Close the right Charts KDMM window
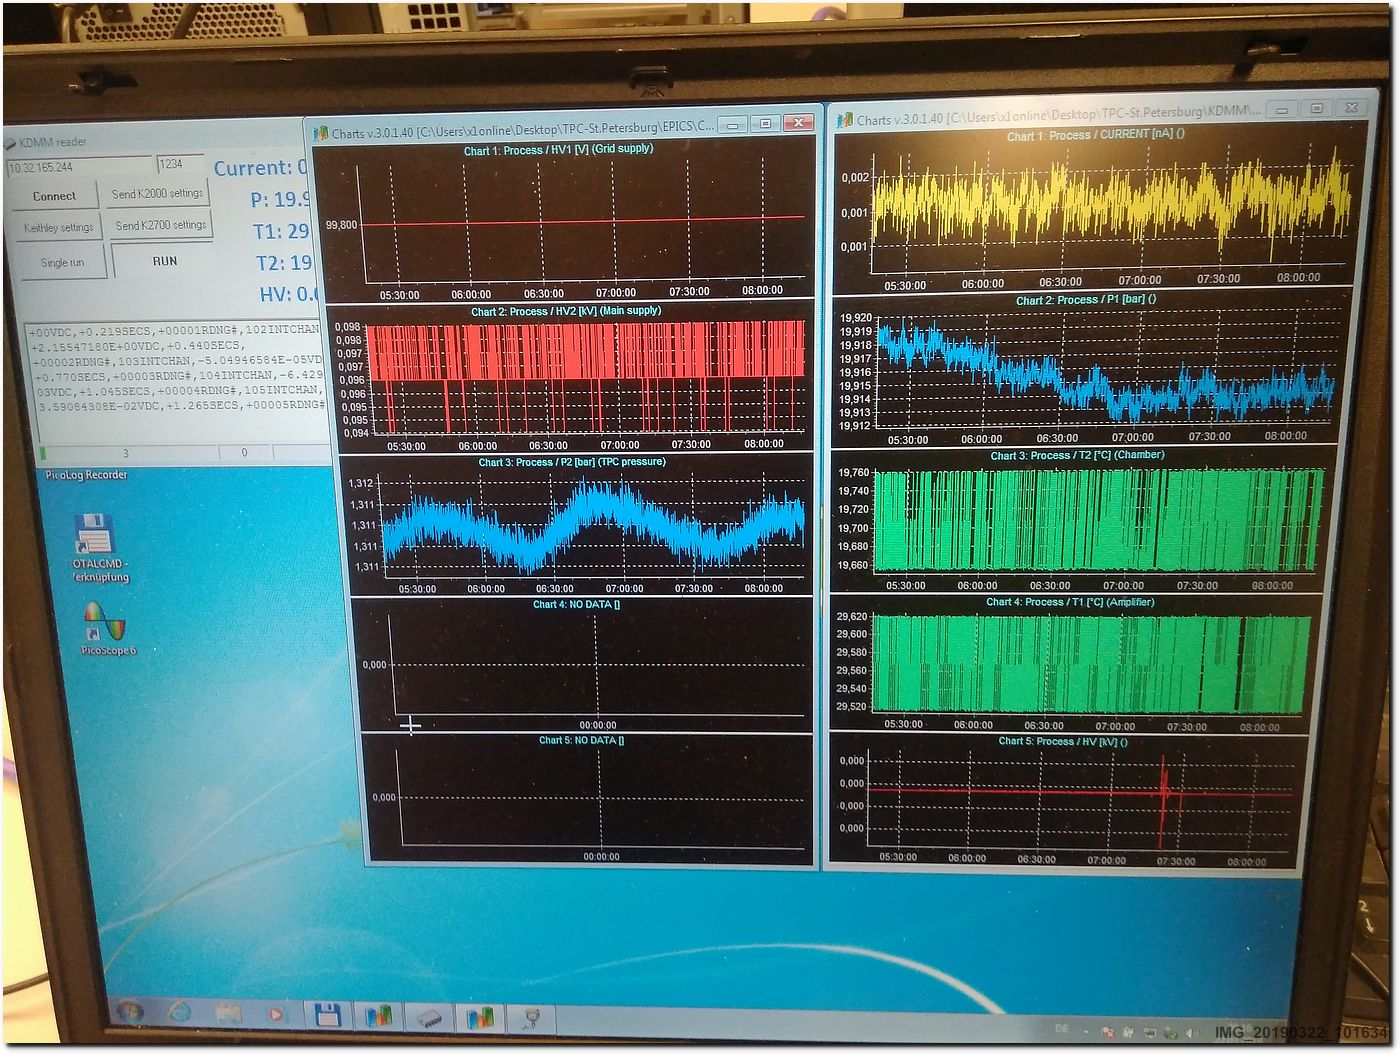Screen dimensions: 1400x1054 [x=1352, y=108]
